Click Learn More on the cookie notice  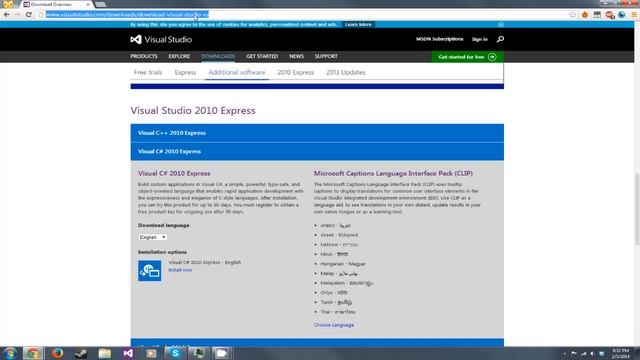tap(358, 24)
